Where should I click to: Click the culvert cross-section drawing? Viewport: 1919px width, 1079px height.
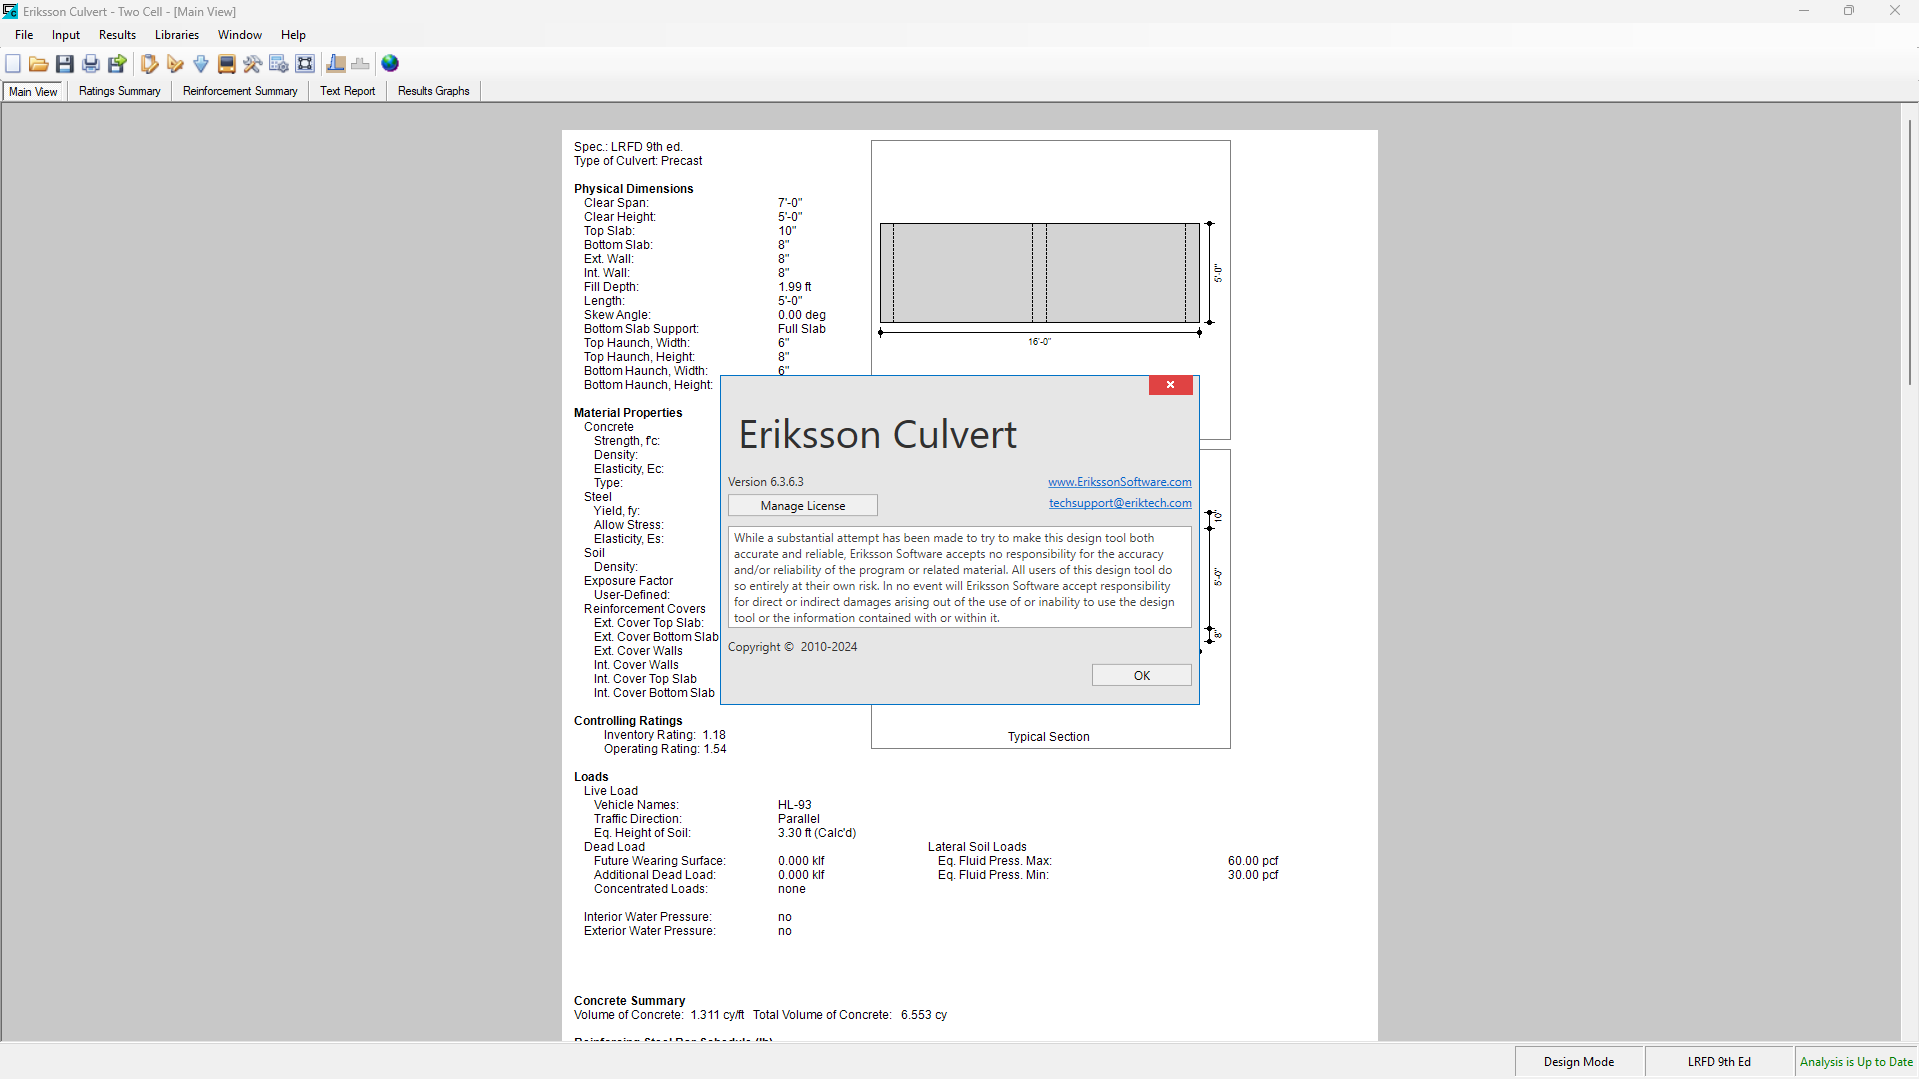pos(1040,273)
